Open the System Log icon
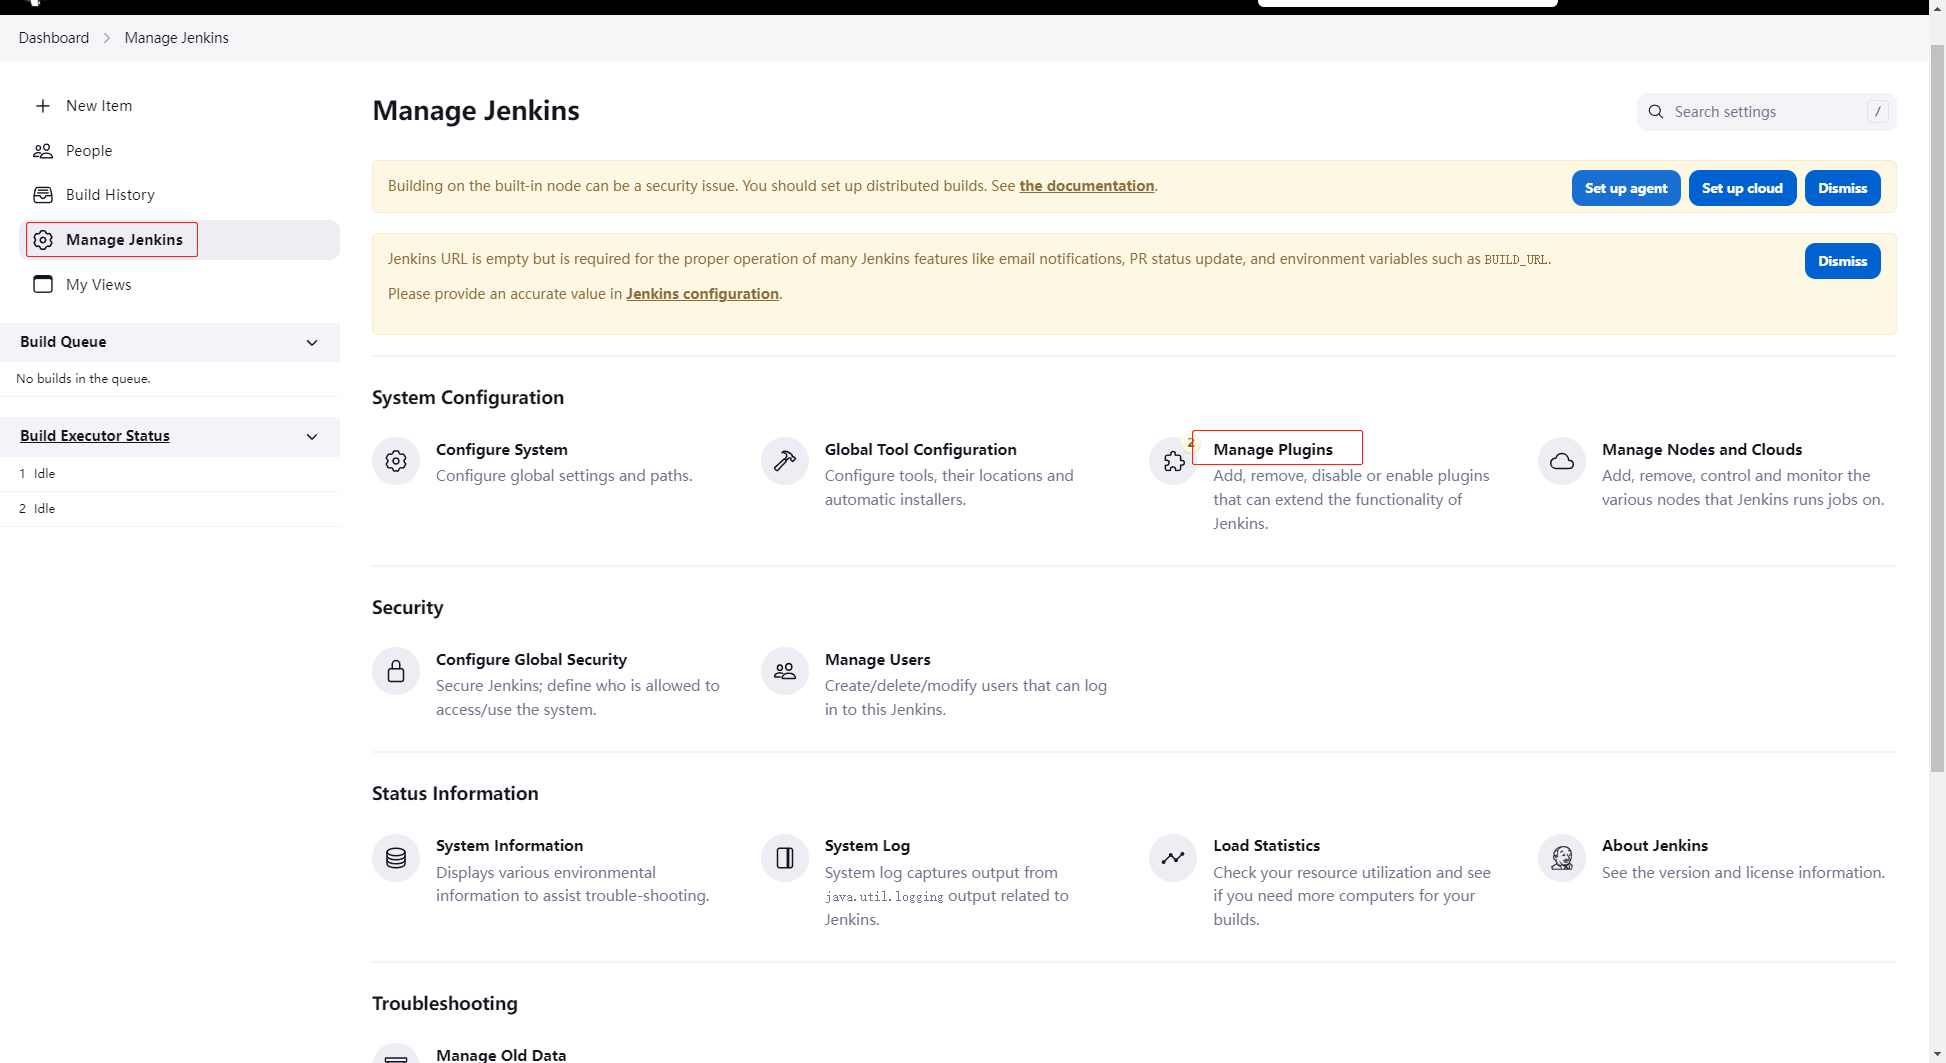Viewport: 1946px width, 1063px height. click(x=785, y=858)
